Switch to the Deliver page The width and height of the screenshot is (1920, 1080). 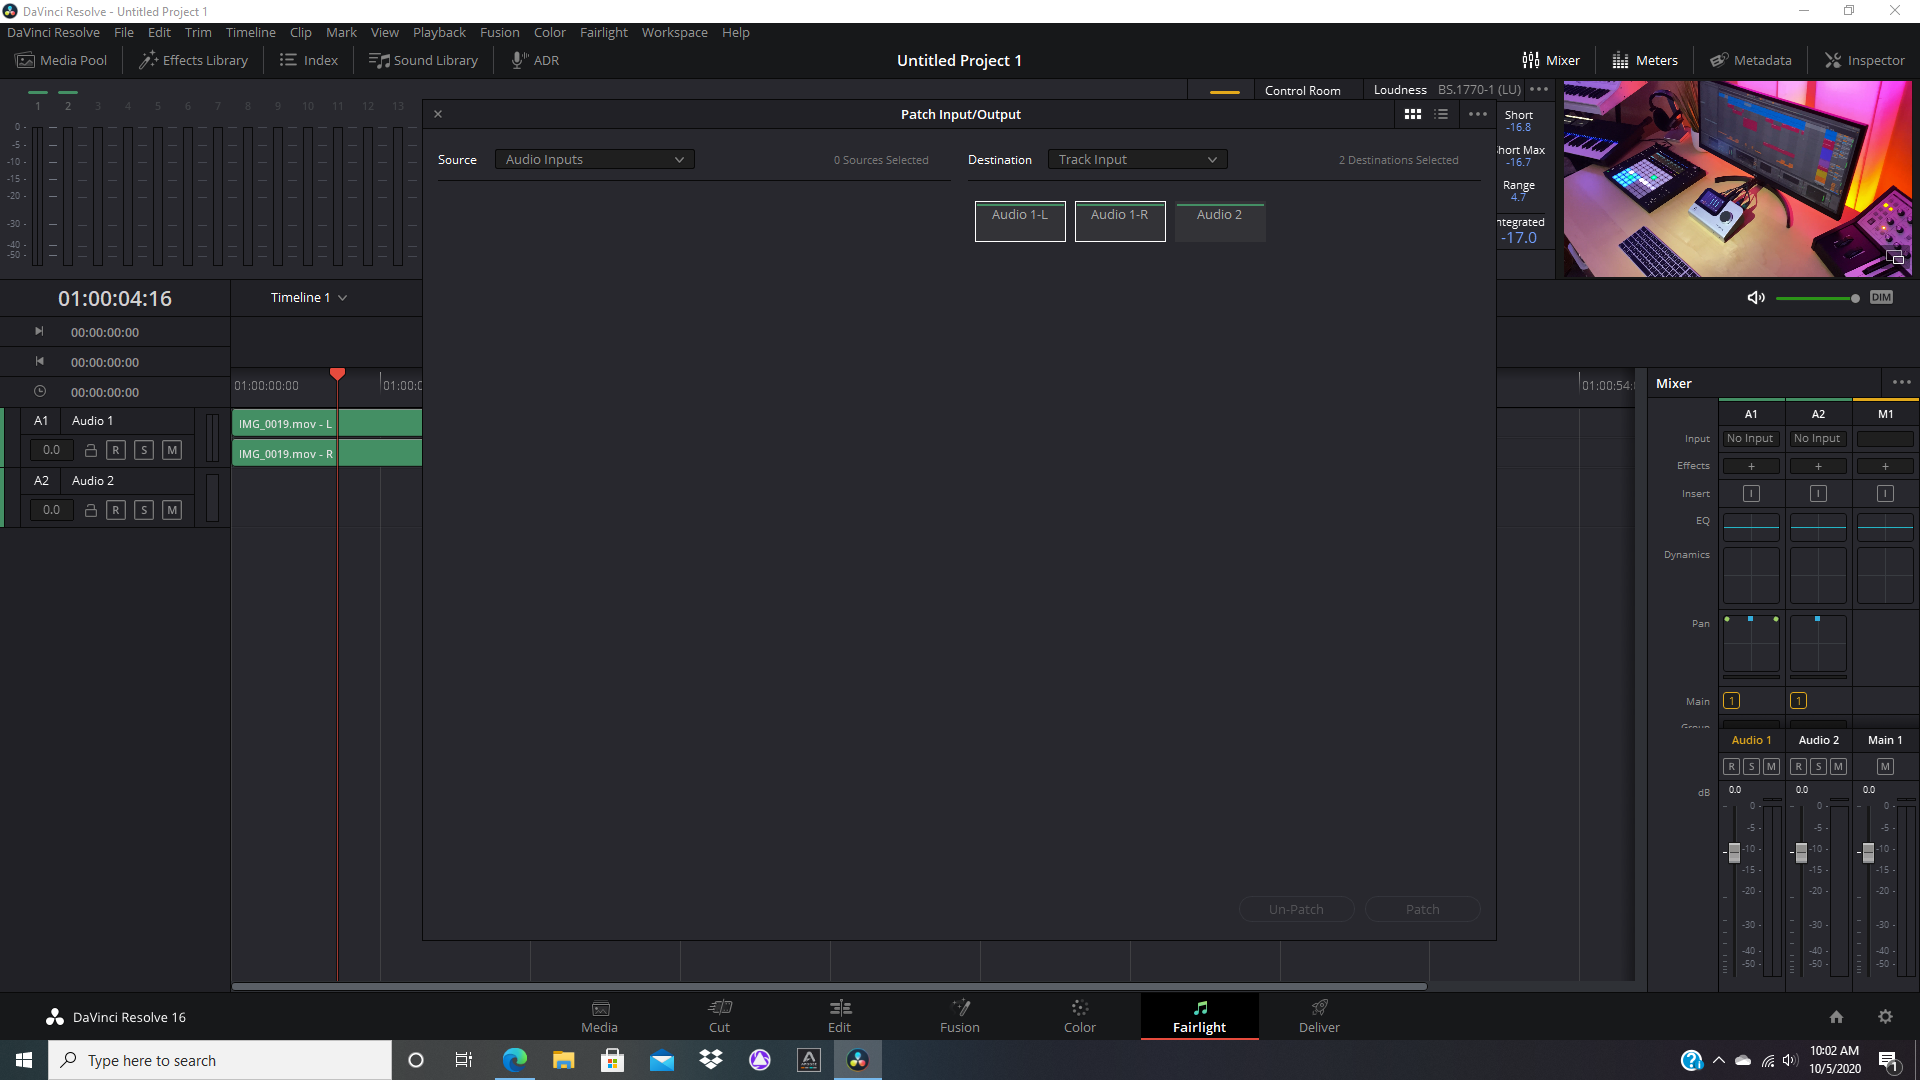click(x=1319, y=1016)
